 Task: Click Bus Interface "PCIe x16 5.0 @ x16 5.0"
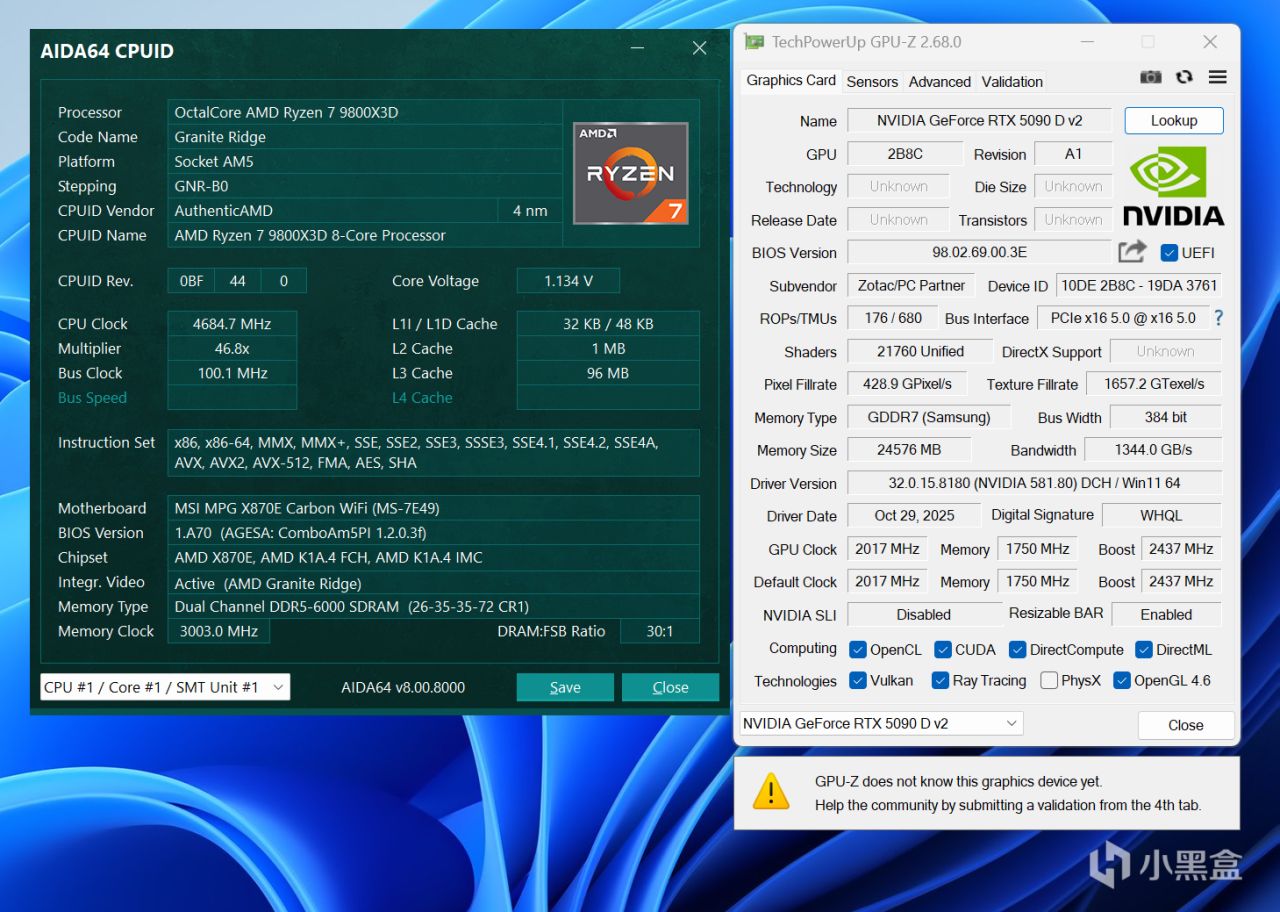point(1123,318)
